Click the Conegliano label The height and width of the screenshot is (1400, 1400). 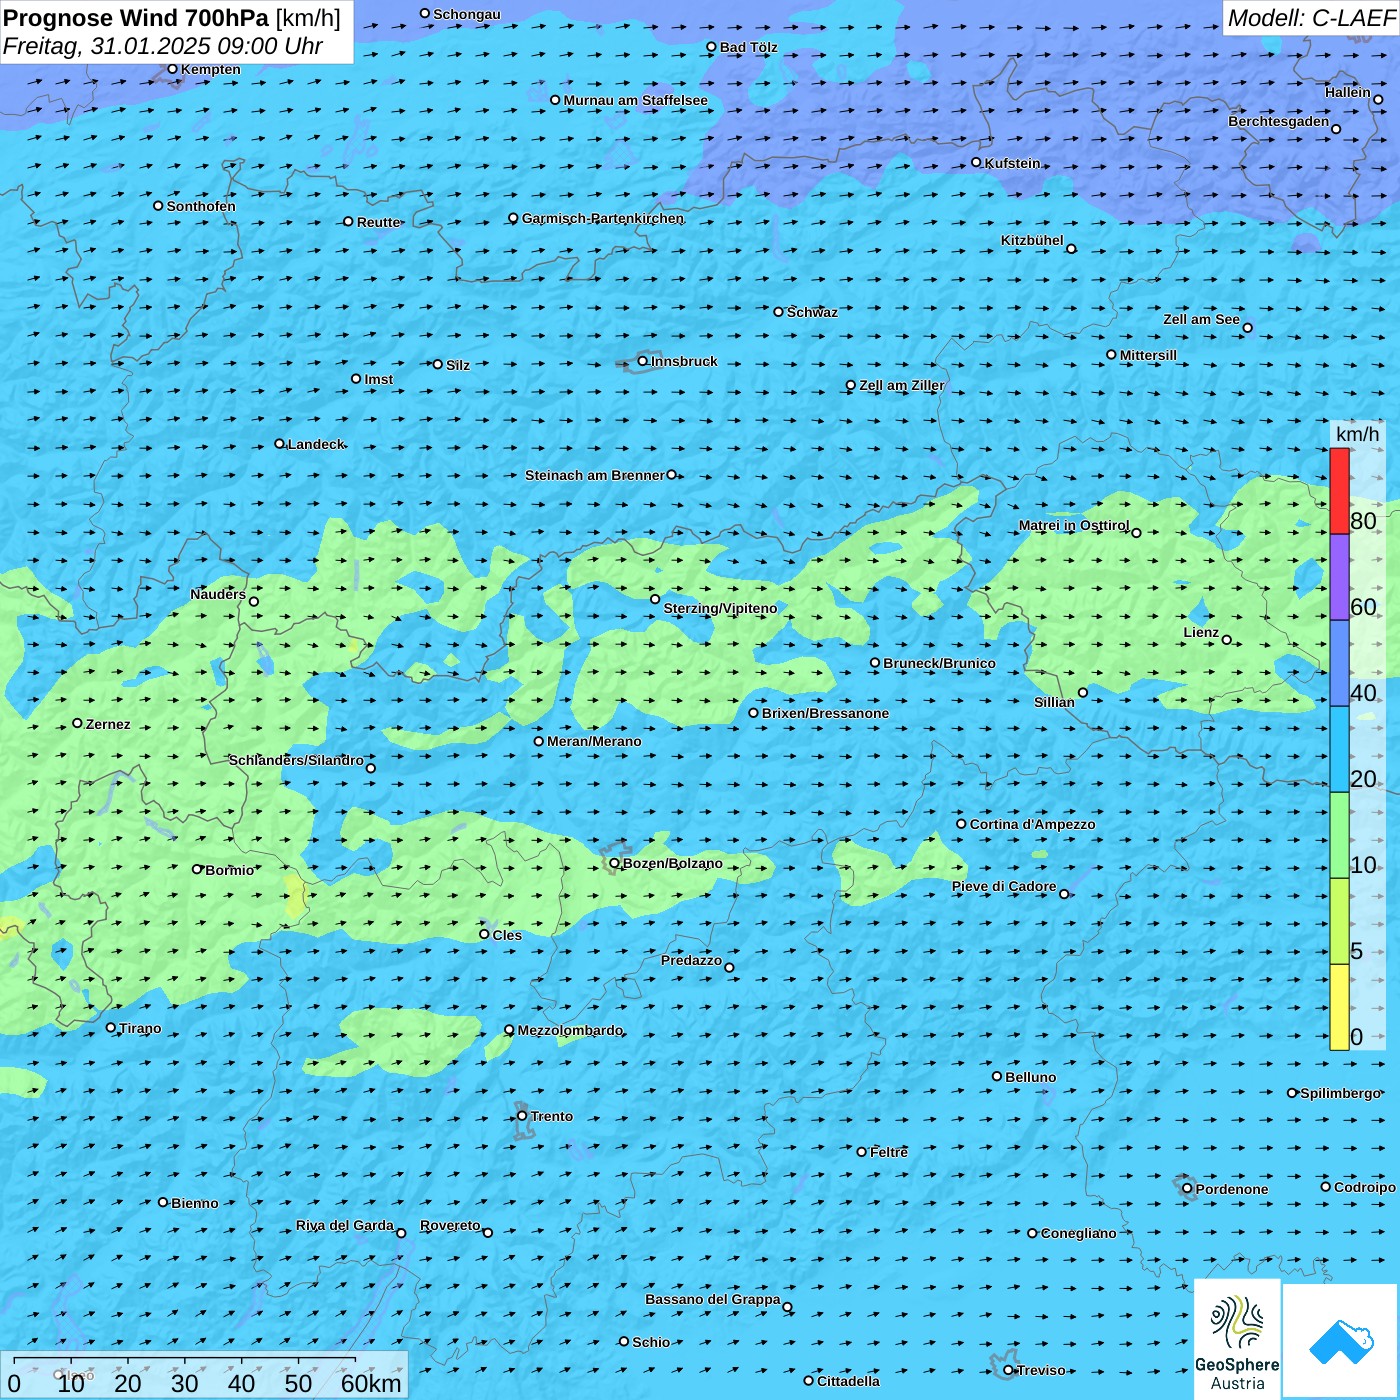point(1079,1233)
